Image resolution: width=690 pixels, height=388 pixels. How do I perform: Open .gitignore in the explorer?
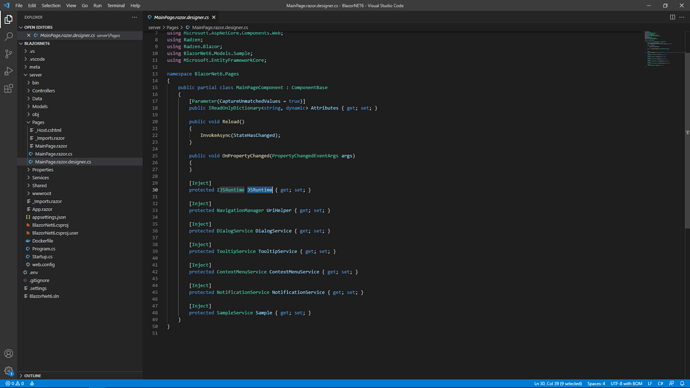click(x=39, y=281)
